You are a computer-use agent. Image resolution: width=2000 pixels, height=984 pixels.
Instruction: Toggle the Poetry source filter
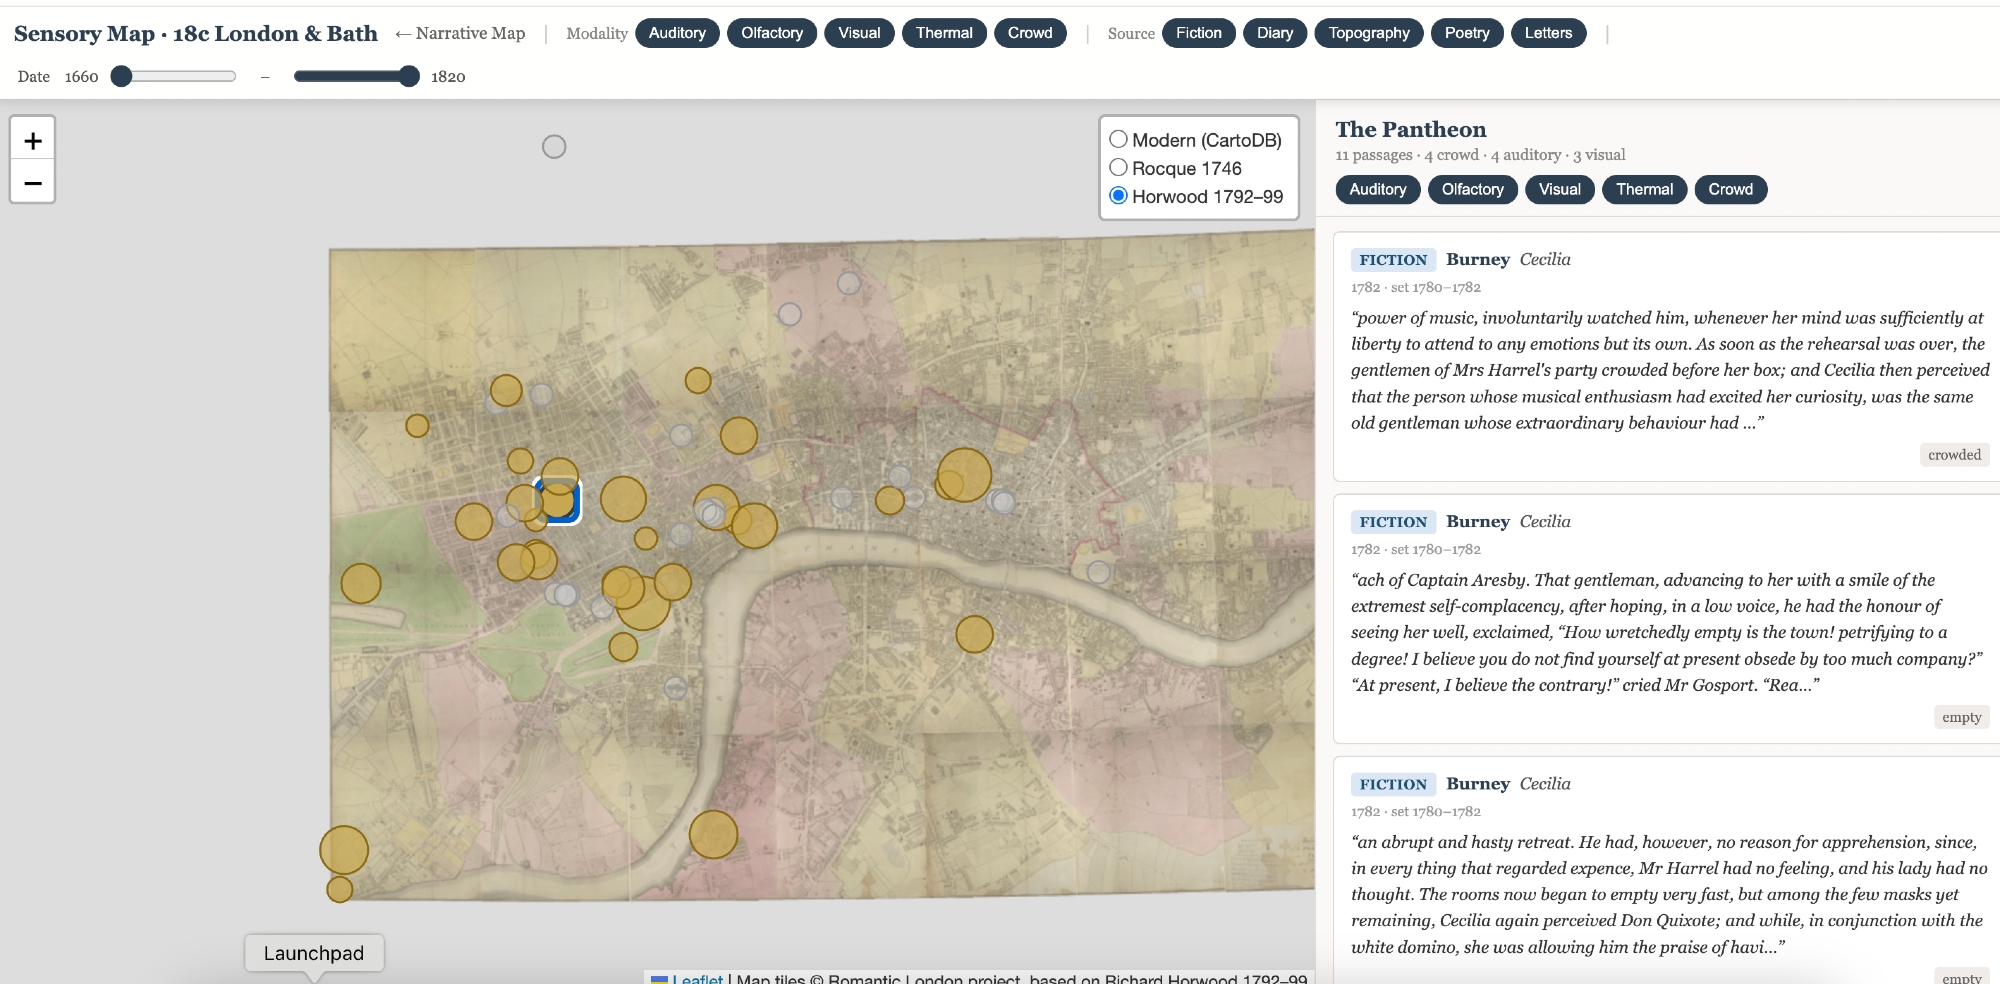[x=1466, y=33]
